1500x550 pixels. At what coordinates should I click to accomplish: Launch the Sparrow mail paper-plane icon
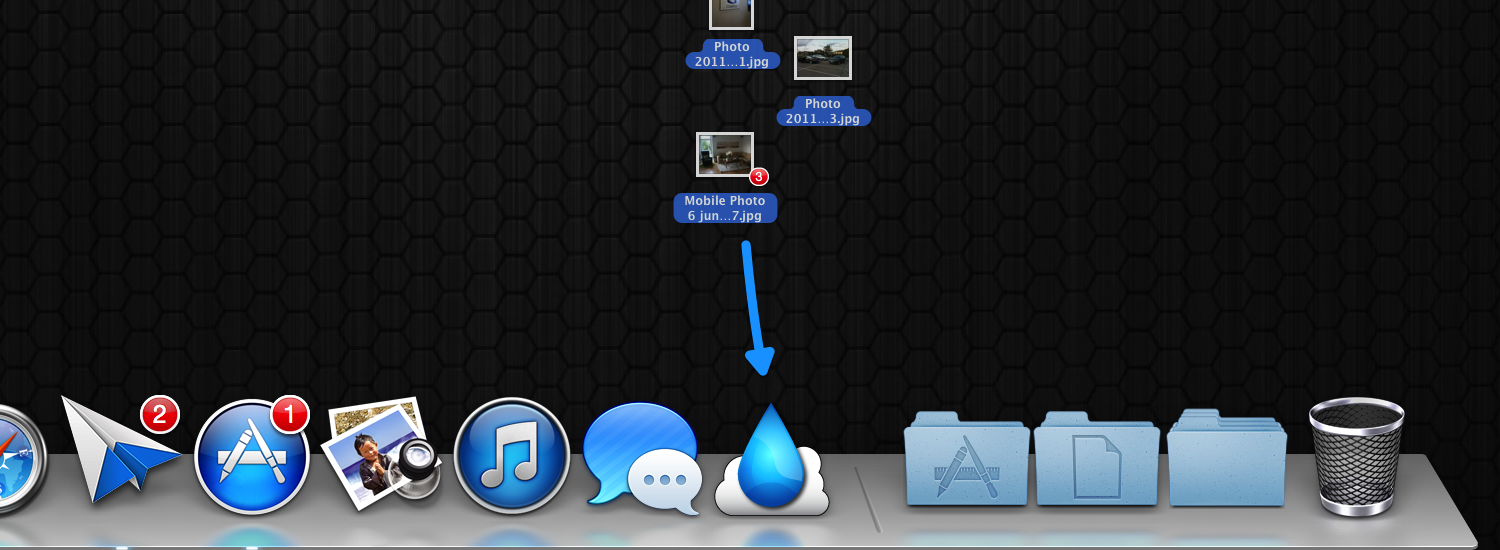120,448
